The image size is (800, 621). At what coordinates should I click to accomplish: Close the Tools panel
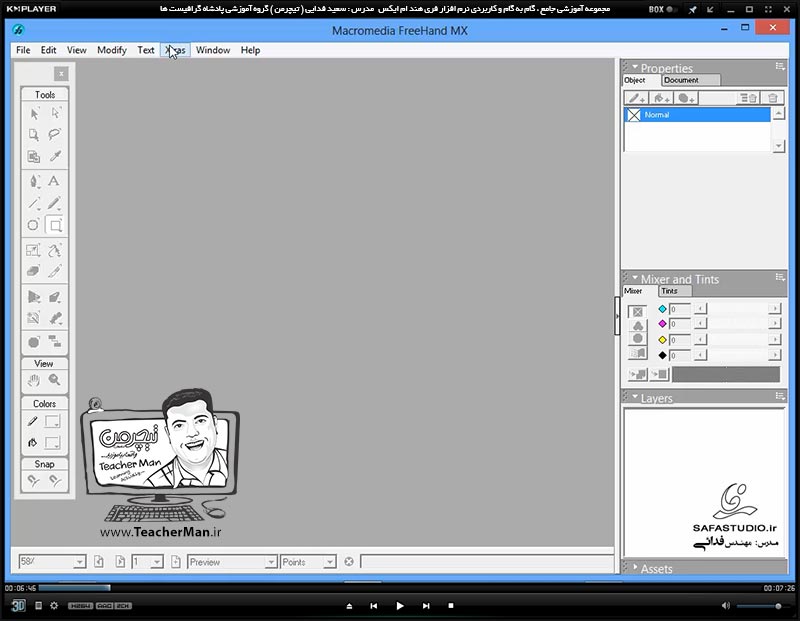(61, 74)
